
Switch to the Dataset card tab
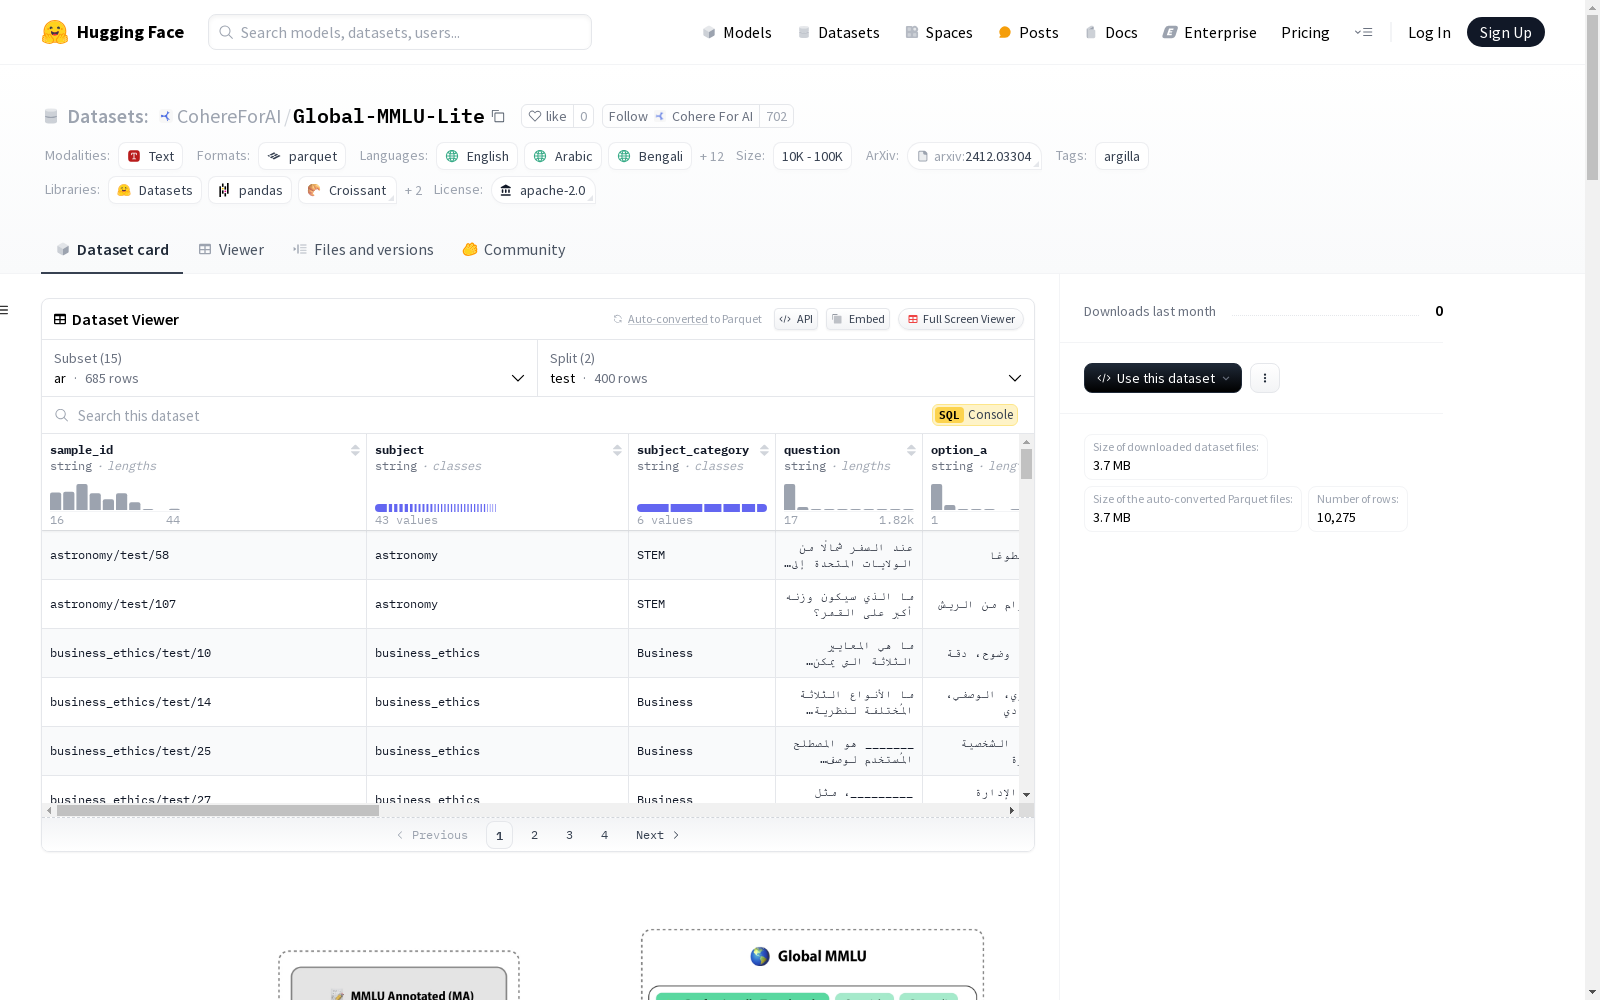112,250
